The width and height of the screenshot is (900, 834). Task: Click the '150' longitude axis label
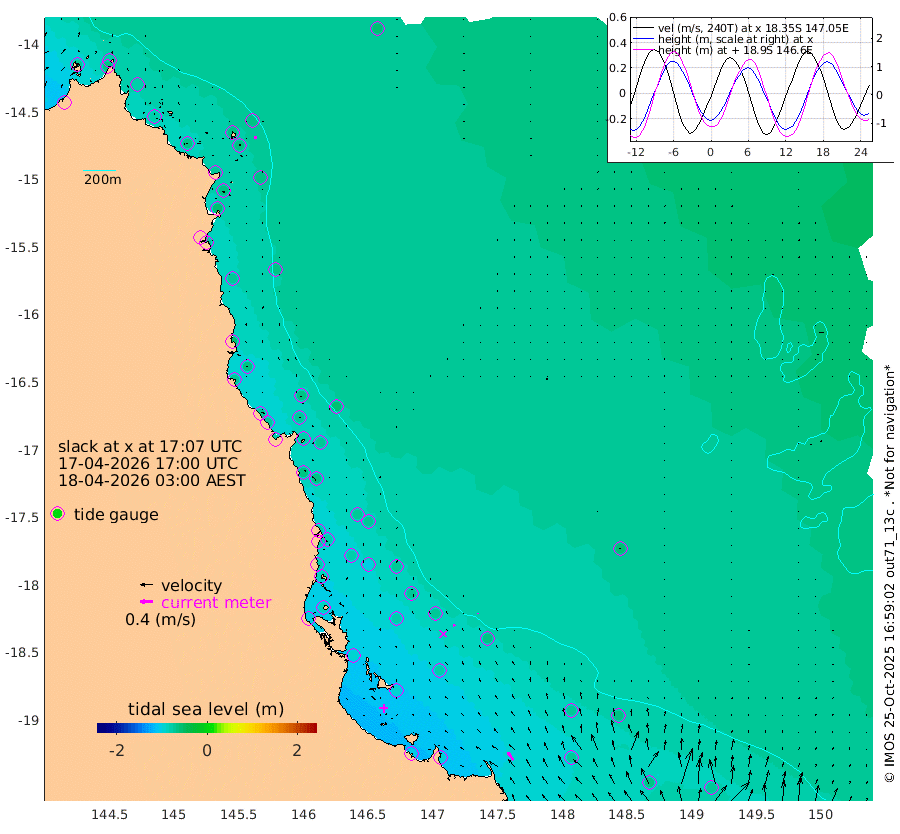(821, 815)
